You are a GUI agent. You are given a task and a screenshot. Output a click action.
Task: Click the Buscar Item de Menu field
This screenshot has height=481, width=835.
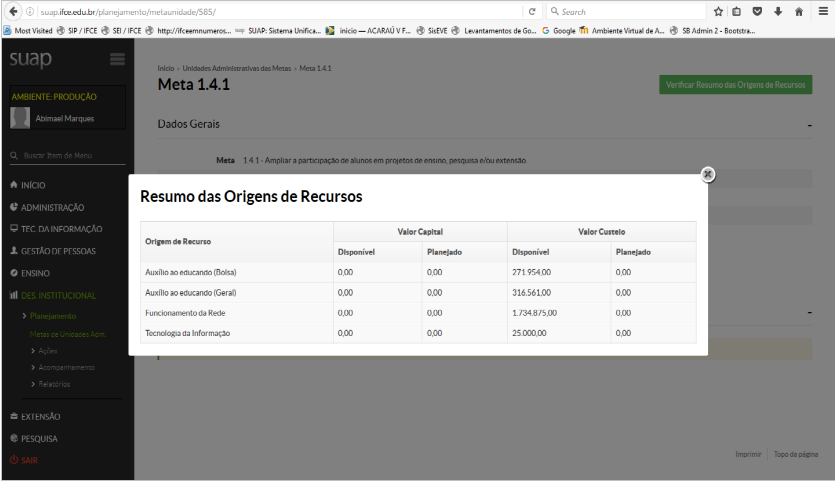click(65, 156)
